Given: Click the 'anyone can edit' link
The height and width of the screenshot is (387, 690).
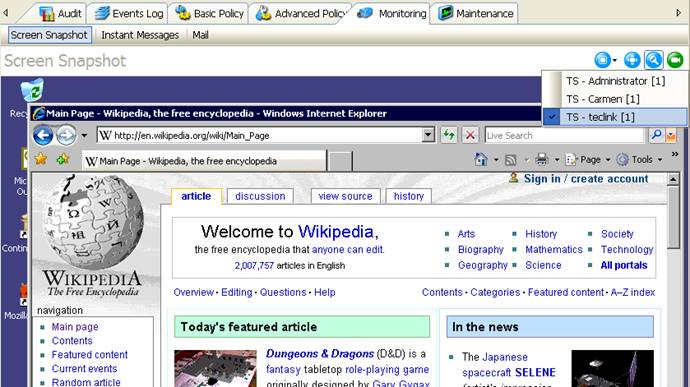Looking at the screenshot, I should click(x=348, y=250).
